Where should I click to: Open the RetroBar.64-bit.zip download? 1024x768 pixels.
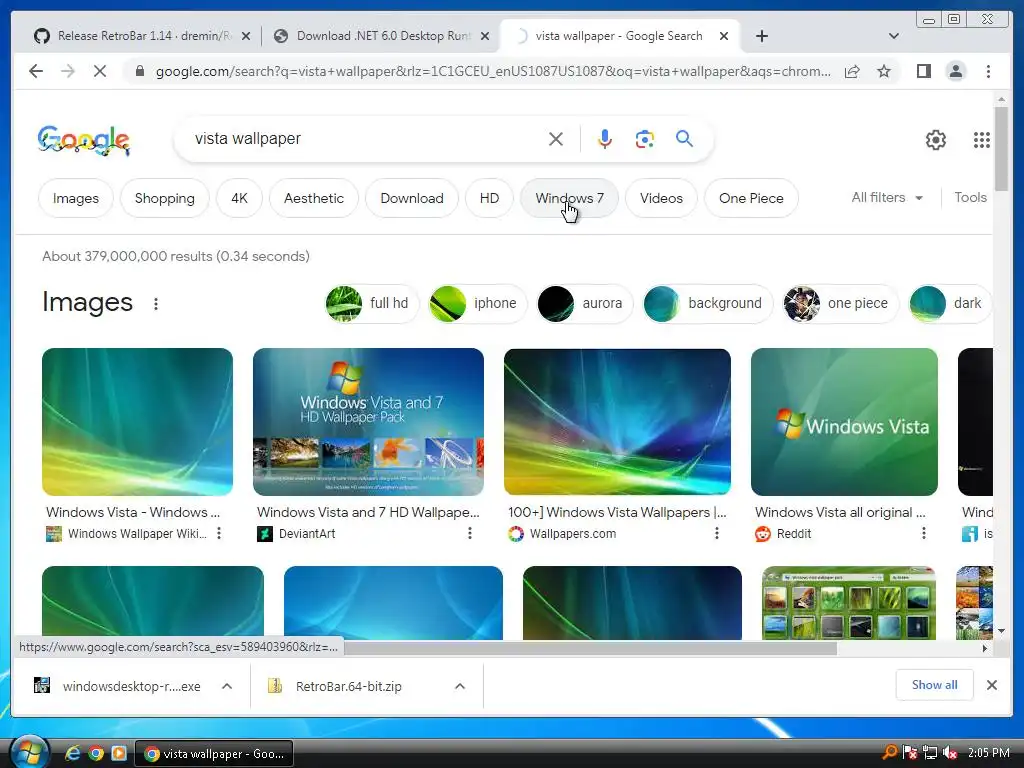pyautogui.click(x=348, y=686)
